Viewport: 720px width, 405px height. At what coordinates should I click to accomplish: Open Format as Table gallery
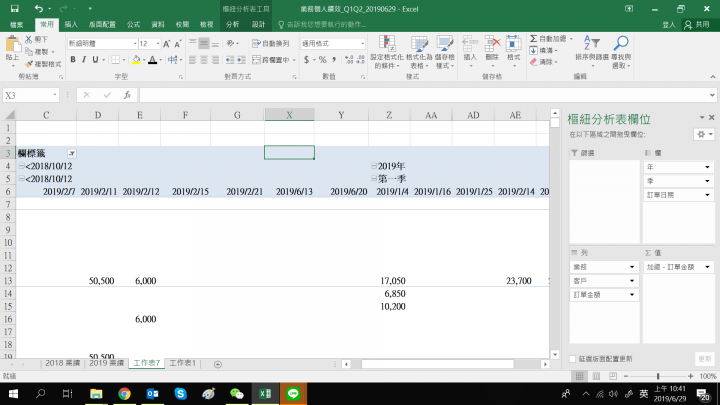(x=419, y=52)
